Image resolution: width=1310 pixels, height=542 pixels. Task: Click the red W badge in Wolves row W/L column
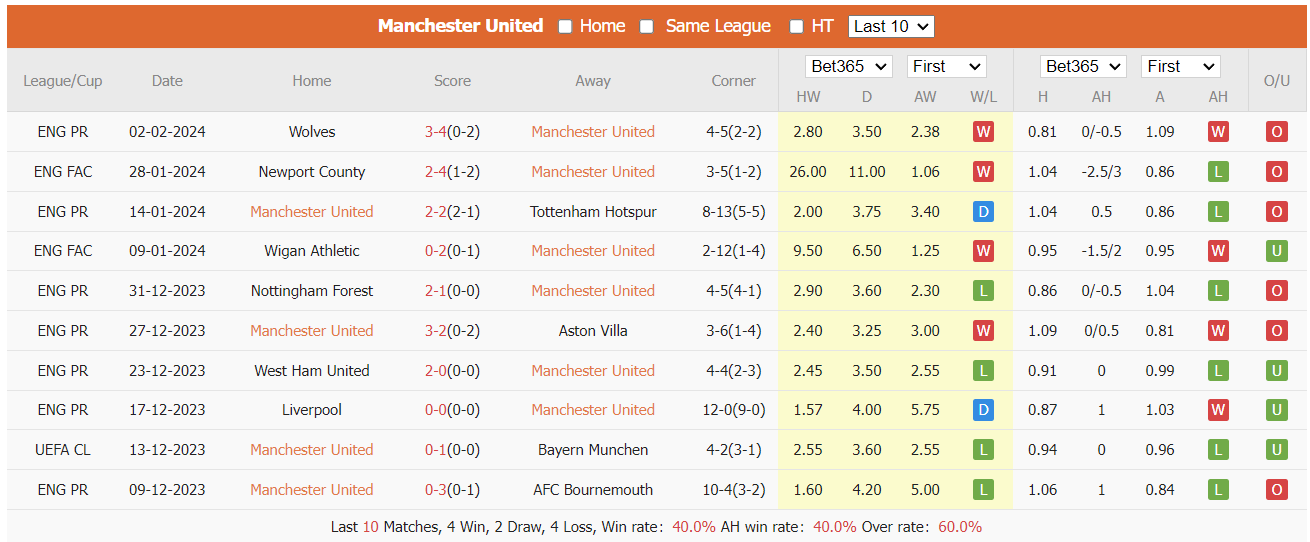coord(983,132)
